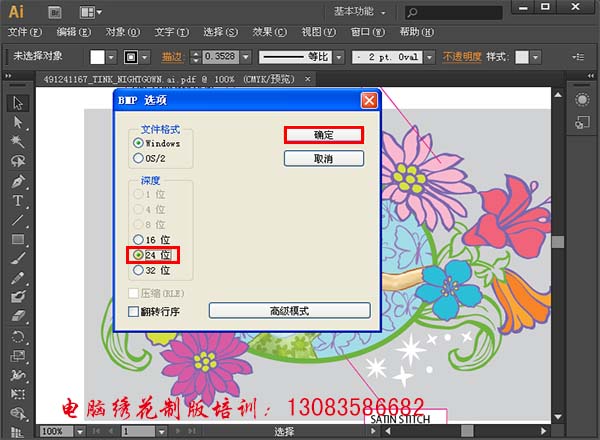Open the 效果 menu
The width and height of the screenshot is (600, 440).
262,32
